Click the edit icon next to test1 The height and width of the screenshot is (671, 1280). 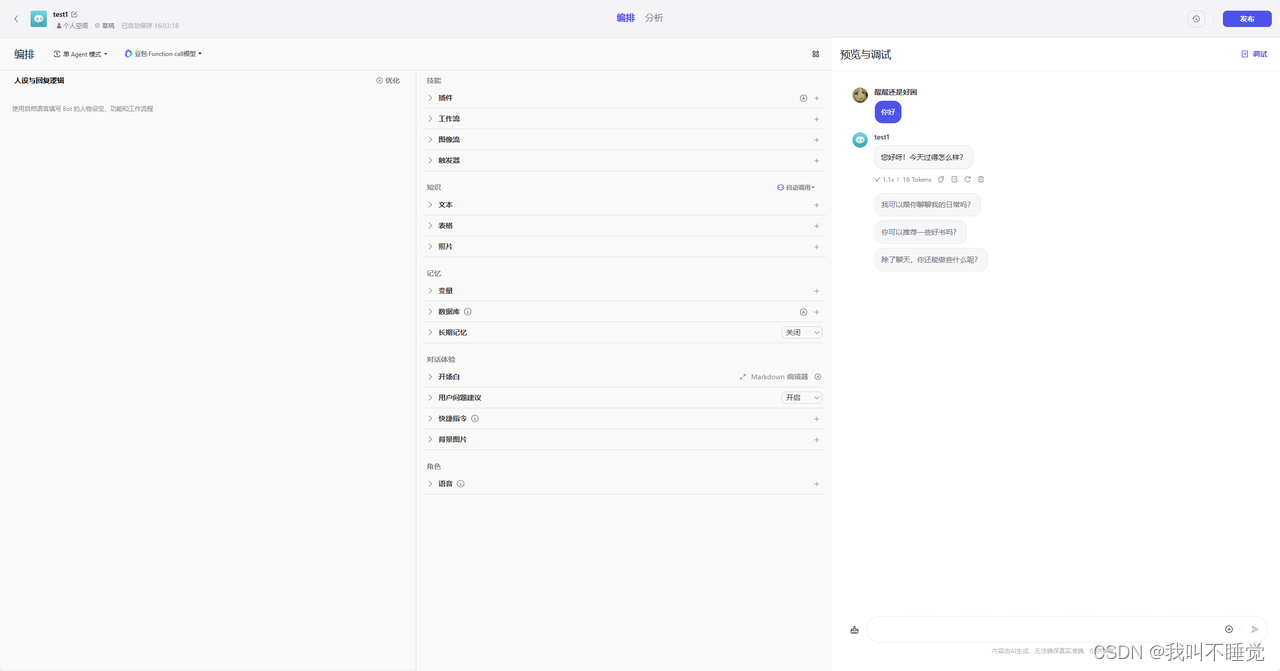click(74, 14)
